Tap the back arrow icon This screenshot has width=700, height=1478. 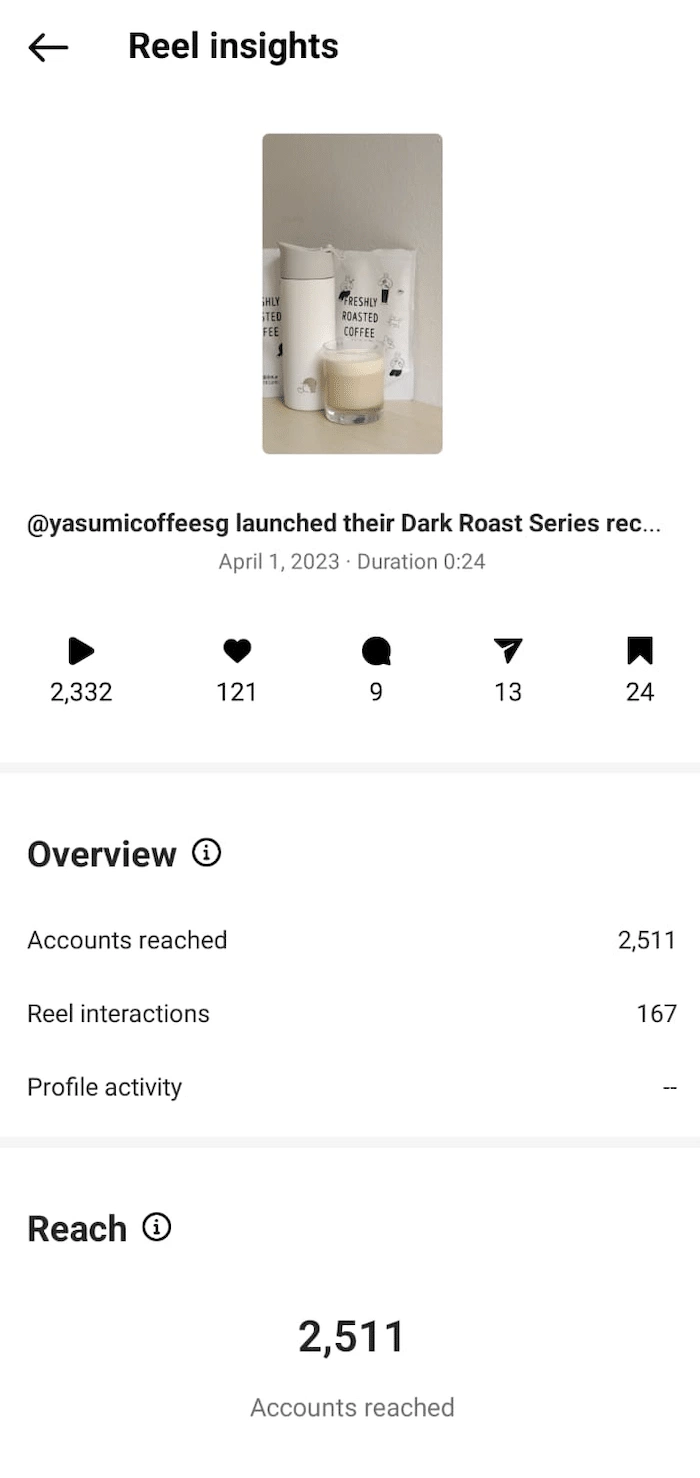point(48,47)
